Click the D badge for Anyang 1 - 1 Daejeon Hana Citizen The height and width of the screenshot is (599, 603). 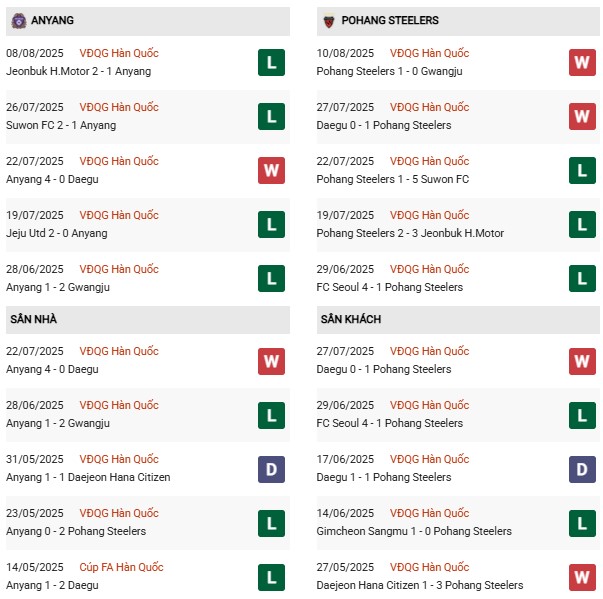point(271,469)
